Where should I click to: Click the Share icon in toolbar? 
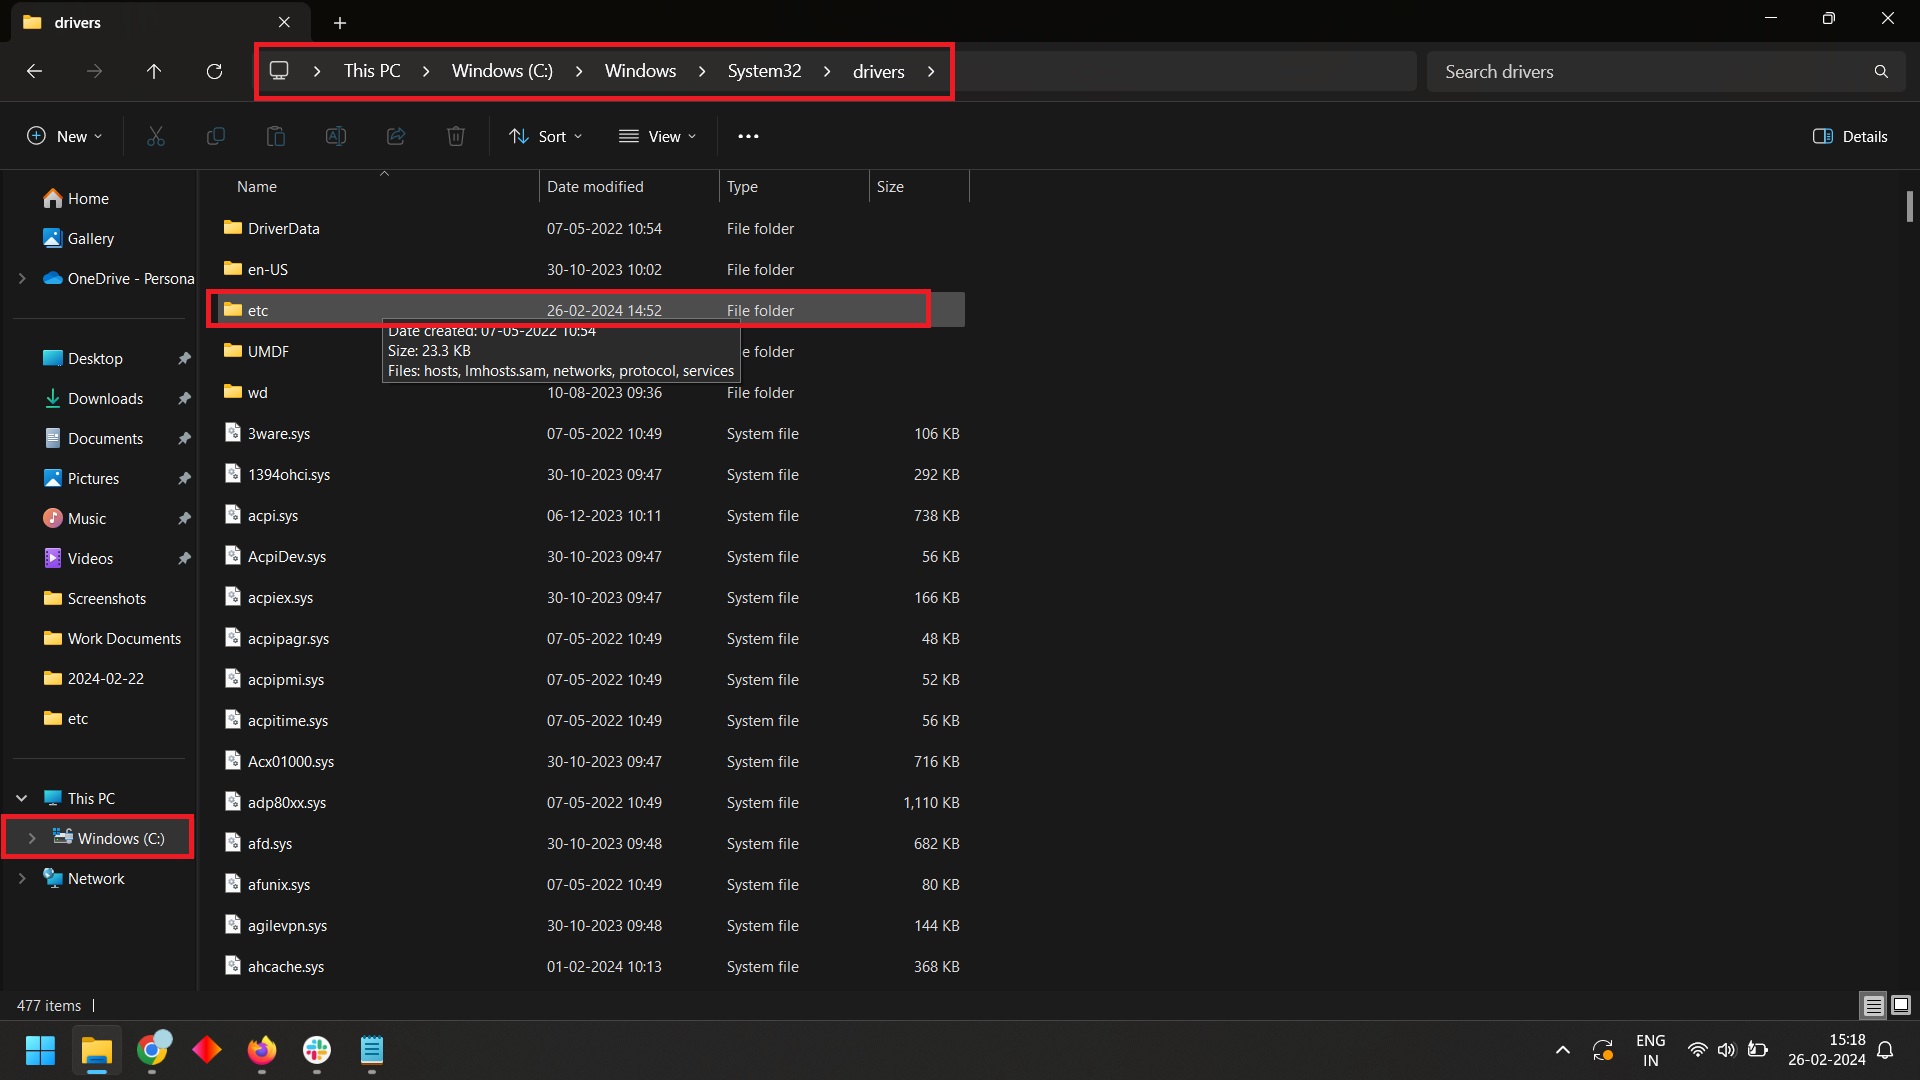coord(395,136)
